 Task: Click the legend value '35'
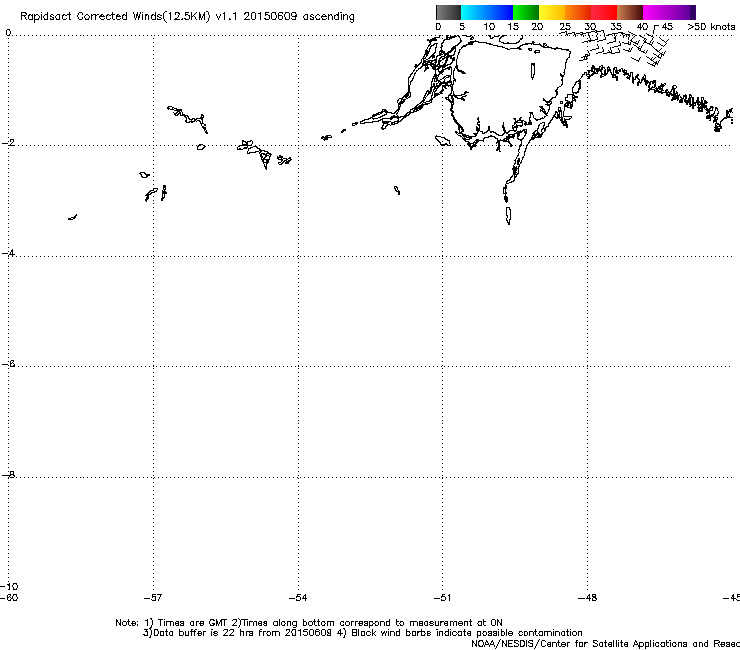click(x=616, y=27)
